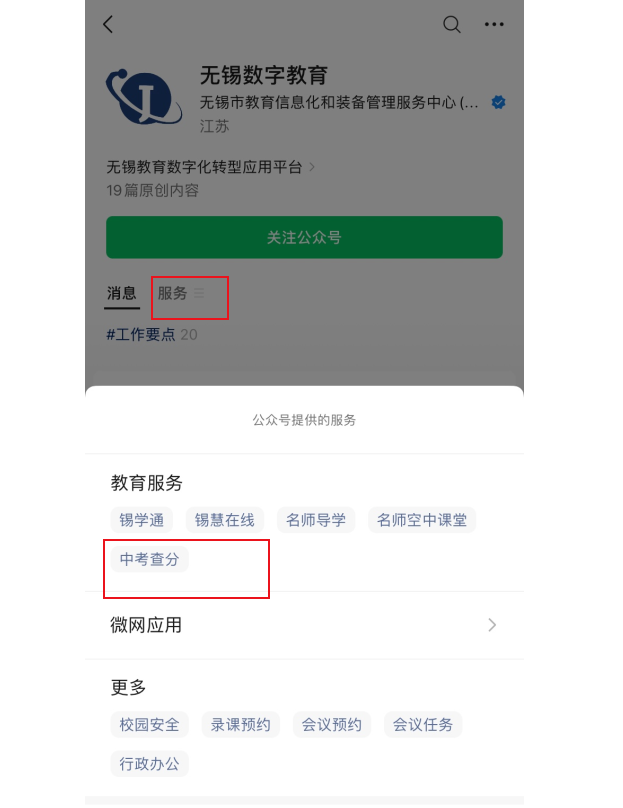Select the 锡慧在线 service

coord(225,520)
